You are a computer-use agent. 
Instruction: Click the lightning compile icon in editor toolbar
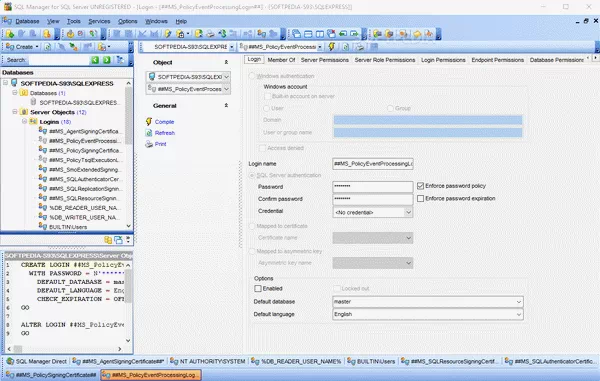tap(331, 47)
